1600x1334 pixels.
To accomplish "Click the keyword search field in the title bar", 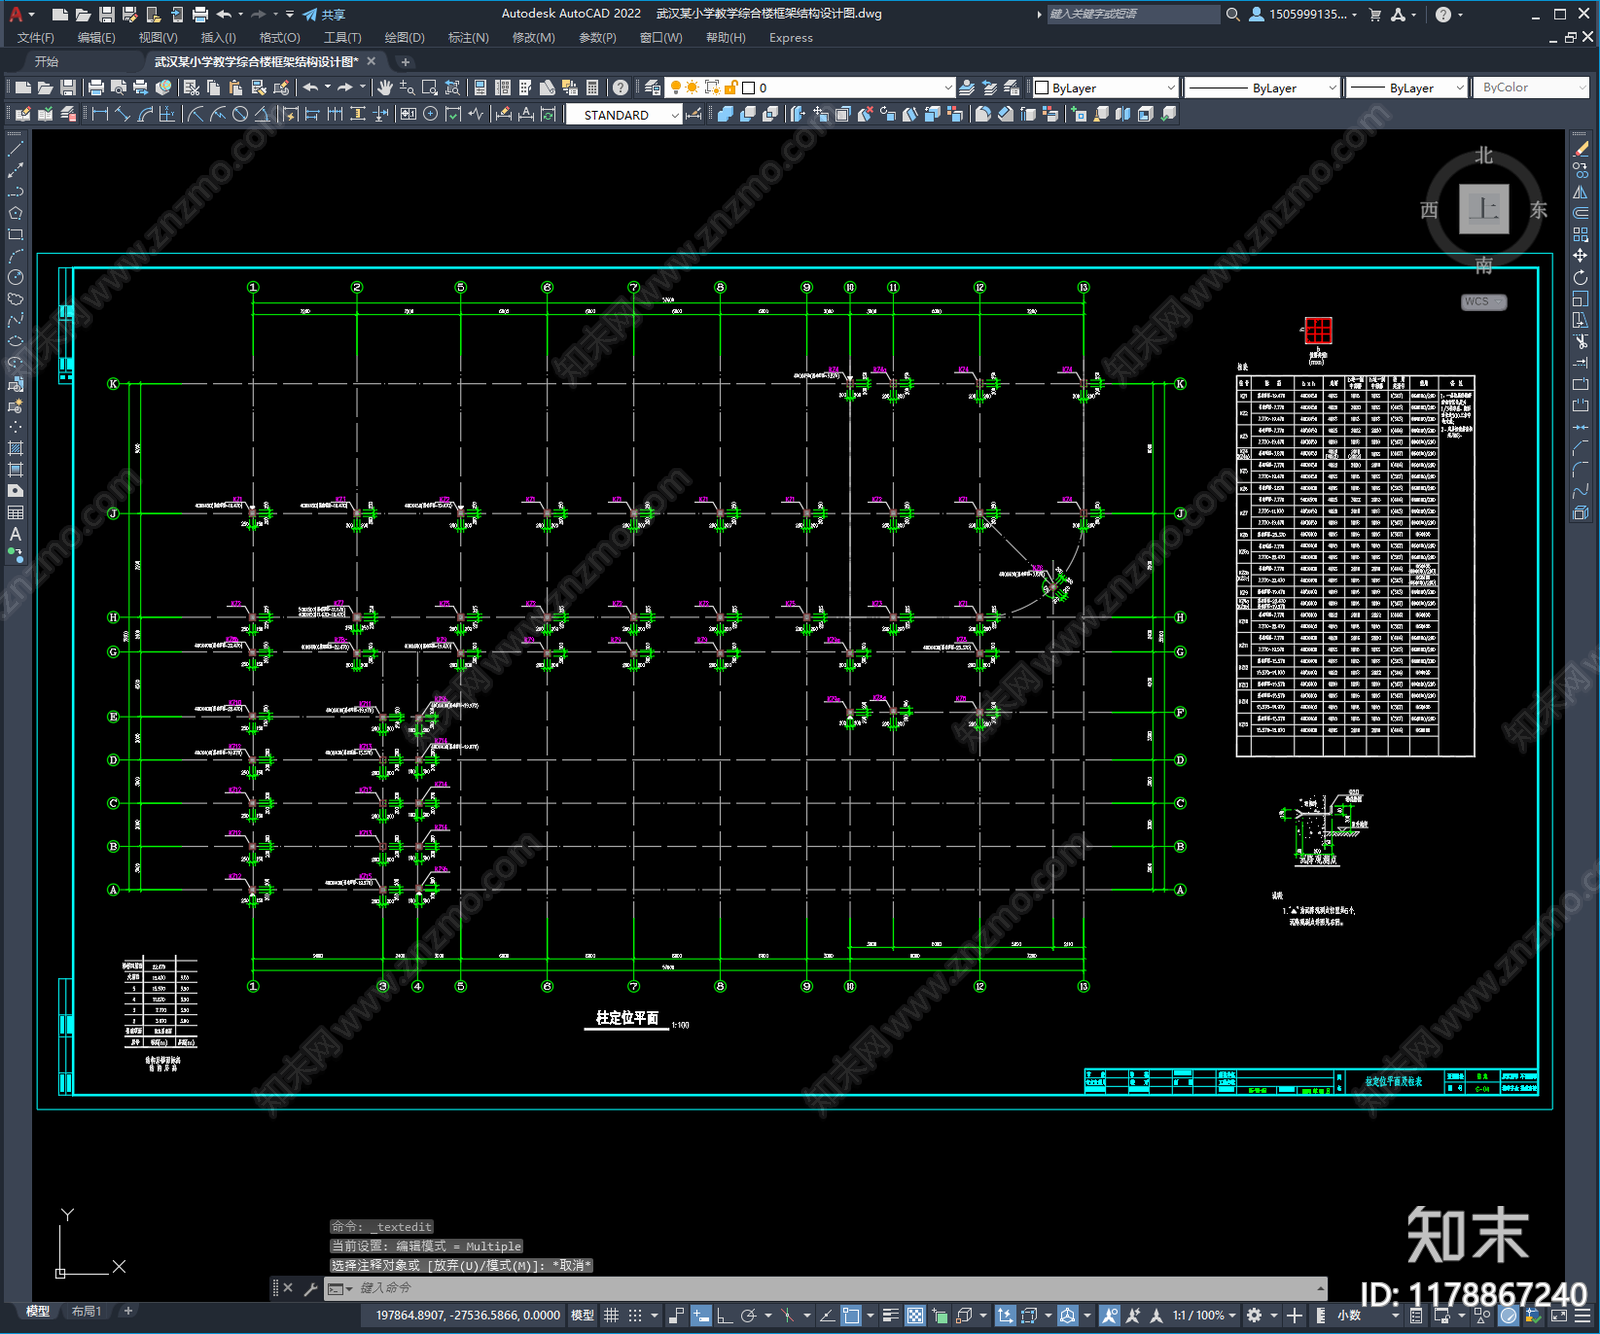I will tap(1133, 14).
